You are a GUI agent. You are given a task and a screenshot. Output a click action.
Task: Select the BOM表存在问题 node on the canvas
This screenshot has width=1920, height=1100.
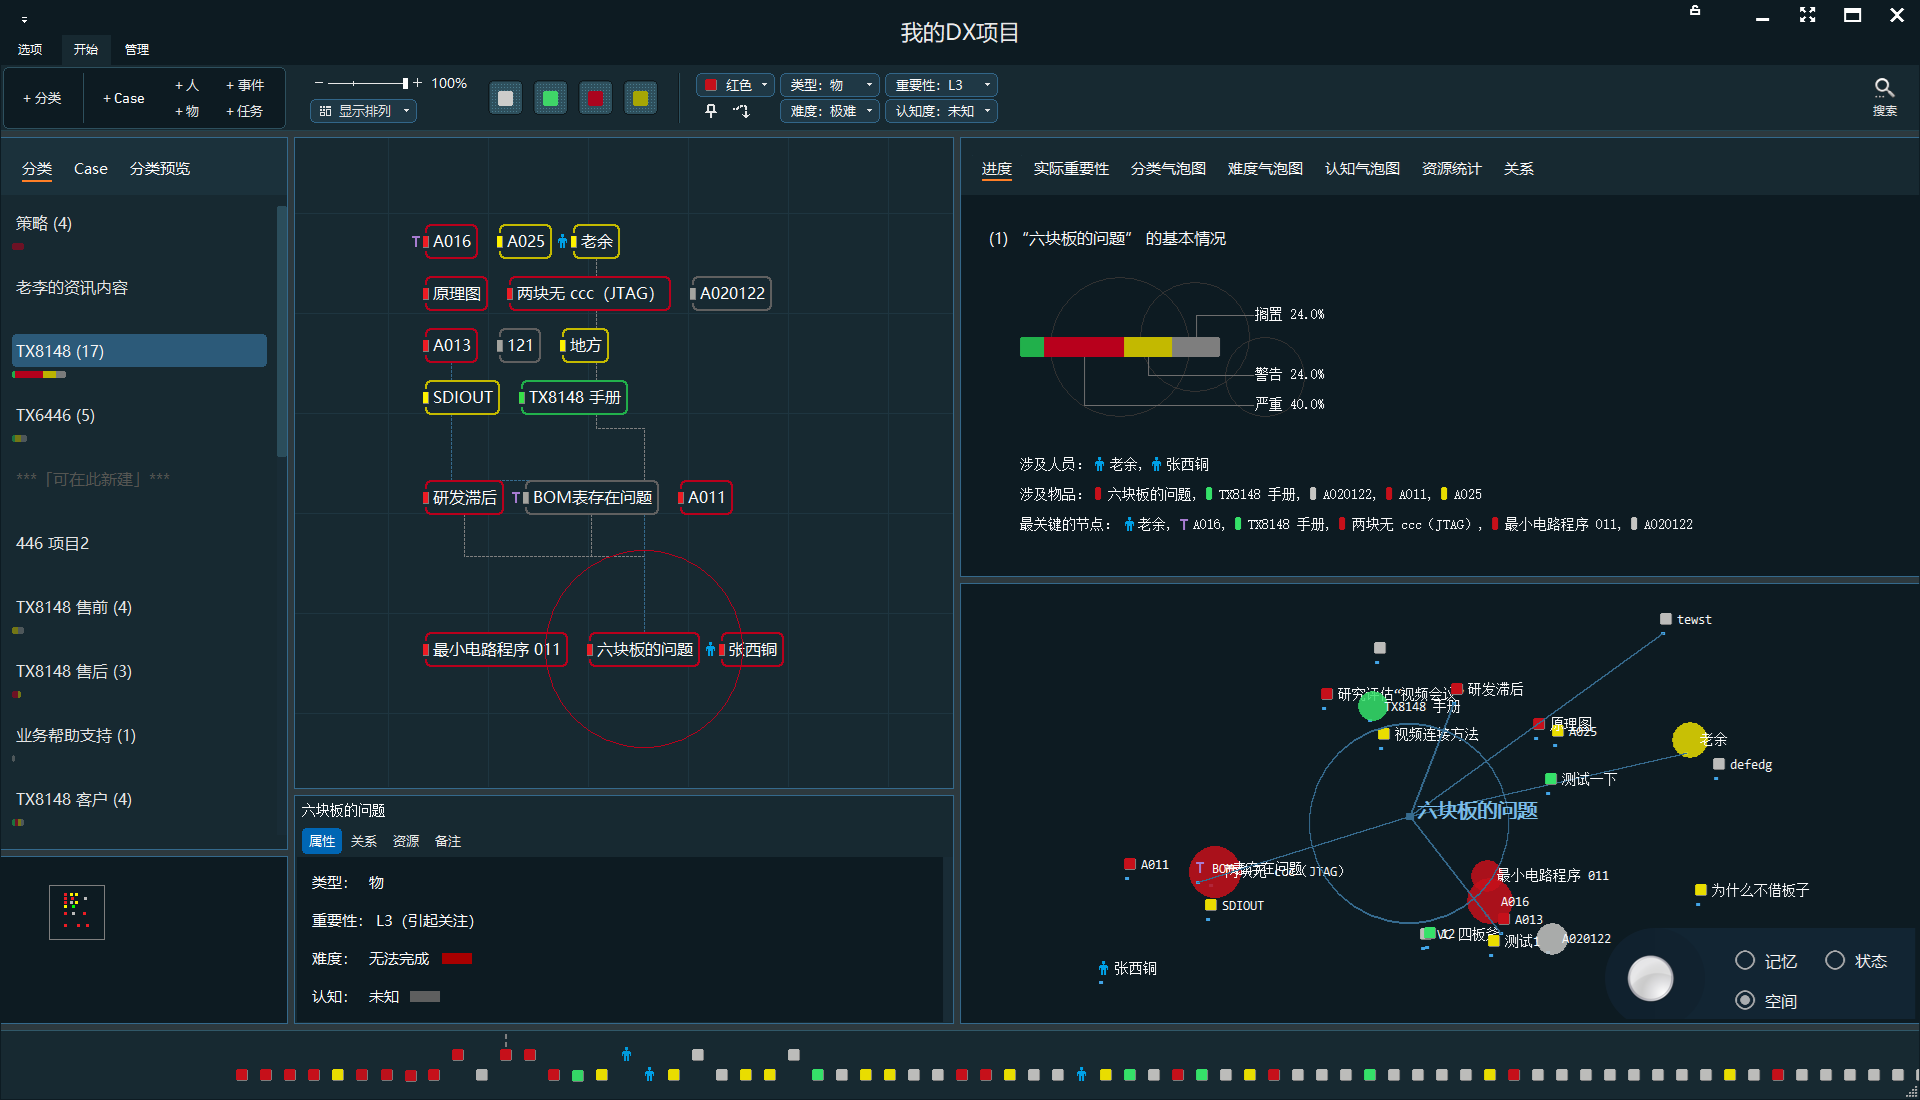pos(592,497)
